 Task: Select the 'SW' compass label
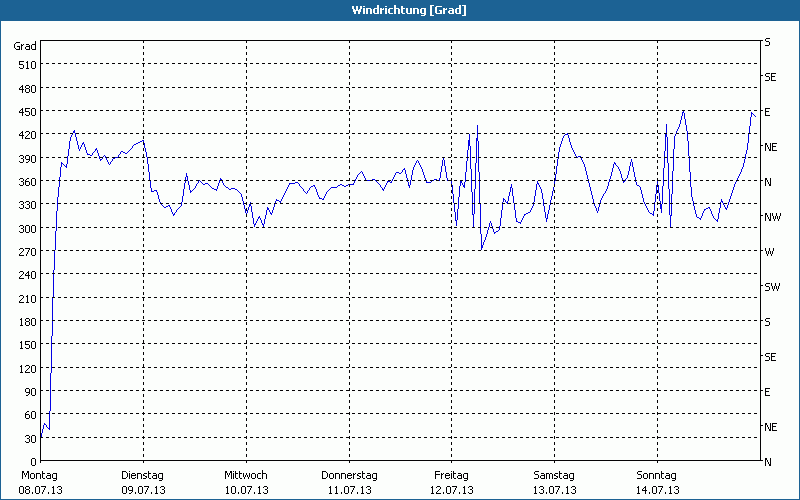[x=772, y=287]
